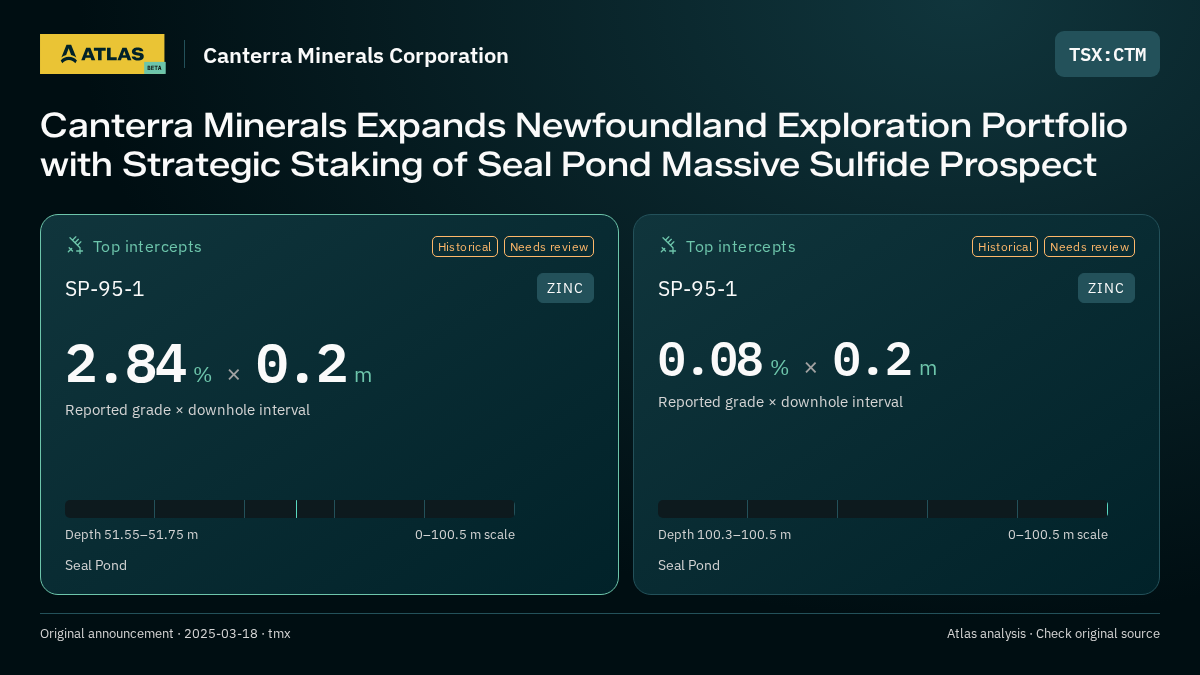Click the Canterra Minerals Corporation company name
Image resolution: width=1200 pixels, height=675 pixels.
tap(356, 56)
